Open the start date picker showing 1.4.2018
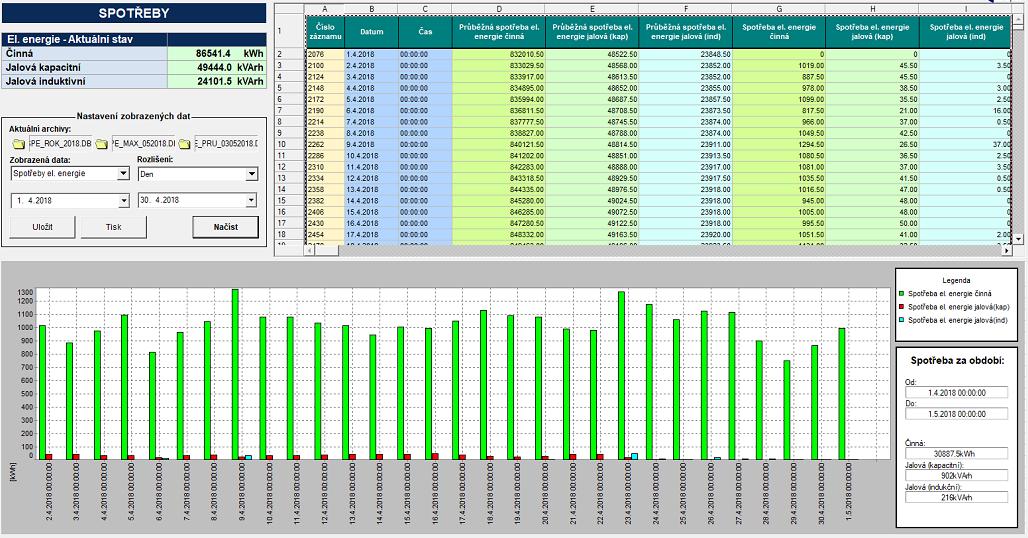This screenshot has height=538, width=1028. (123, 200)
